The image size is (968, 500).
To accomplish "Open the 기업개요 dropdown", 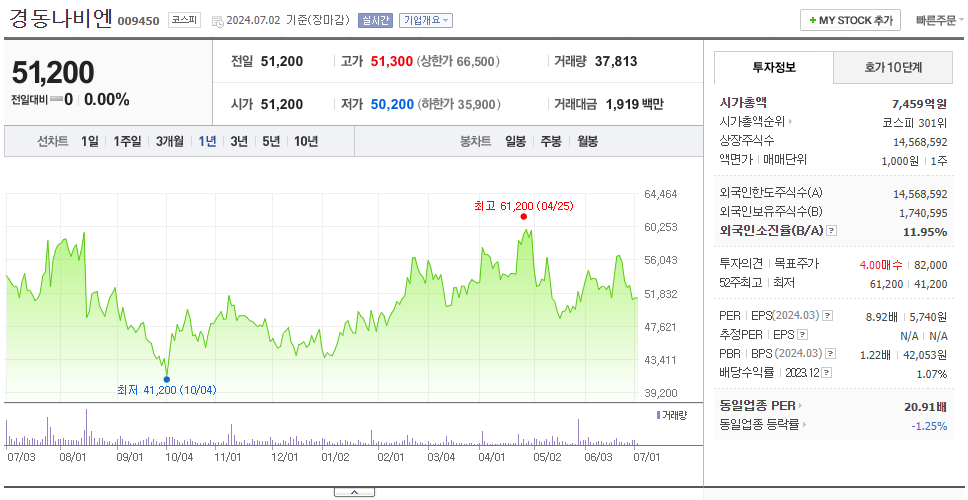I will [426, 20].
